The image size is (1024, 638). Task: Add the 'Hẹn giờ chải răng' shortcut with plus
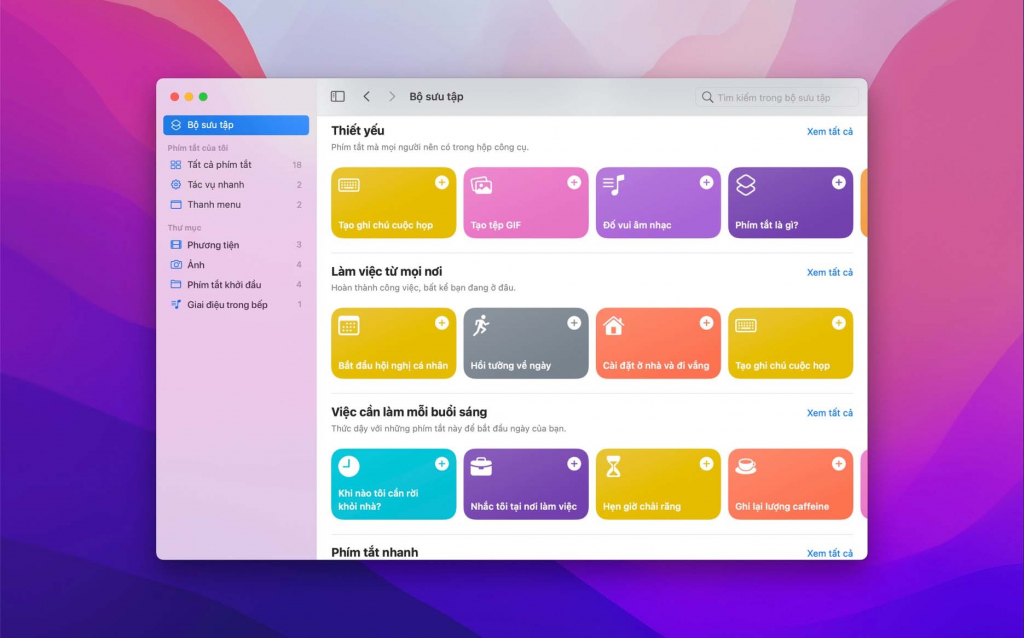pos(706,464)
